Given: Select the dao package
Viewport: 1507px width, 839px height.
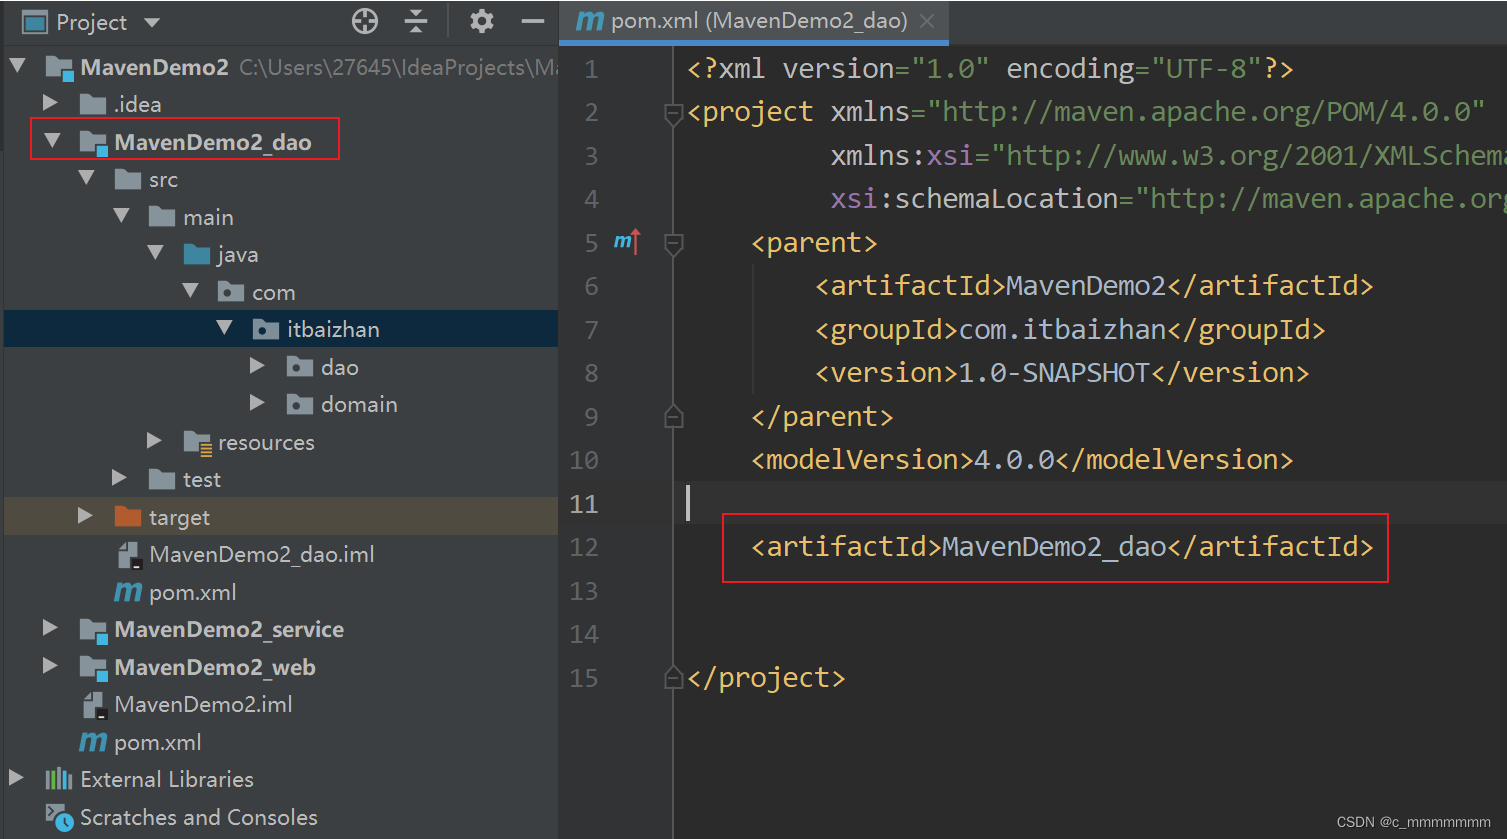Looking at the screenshot, I should tap(340, 367).
